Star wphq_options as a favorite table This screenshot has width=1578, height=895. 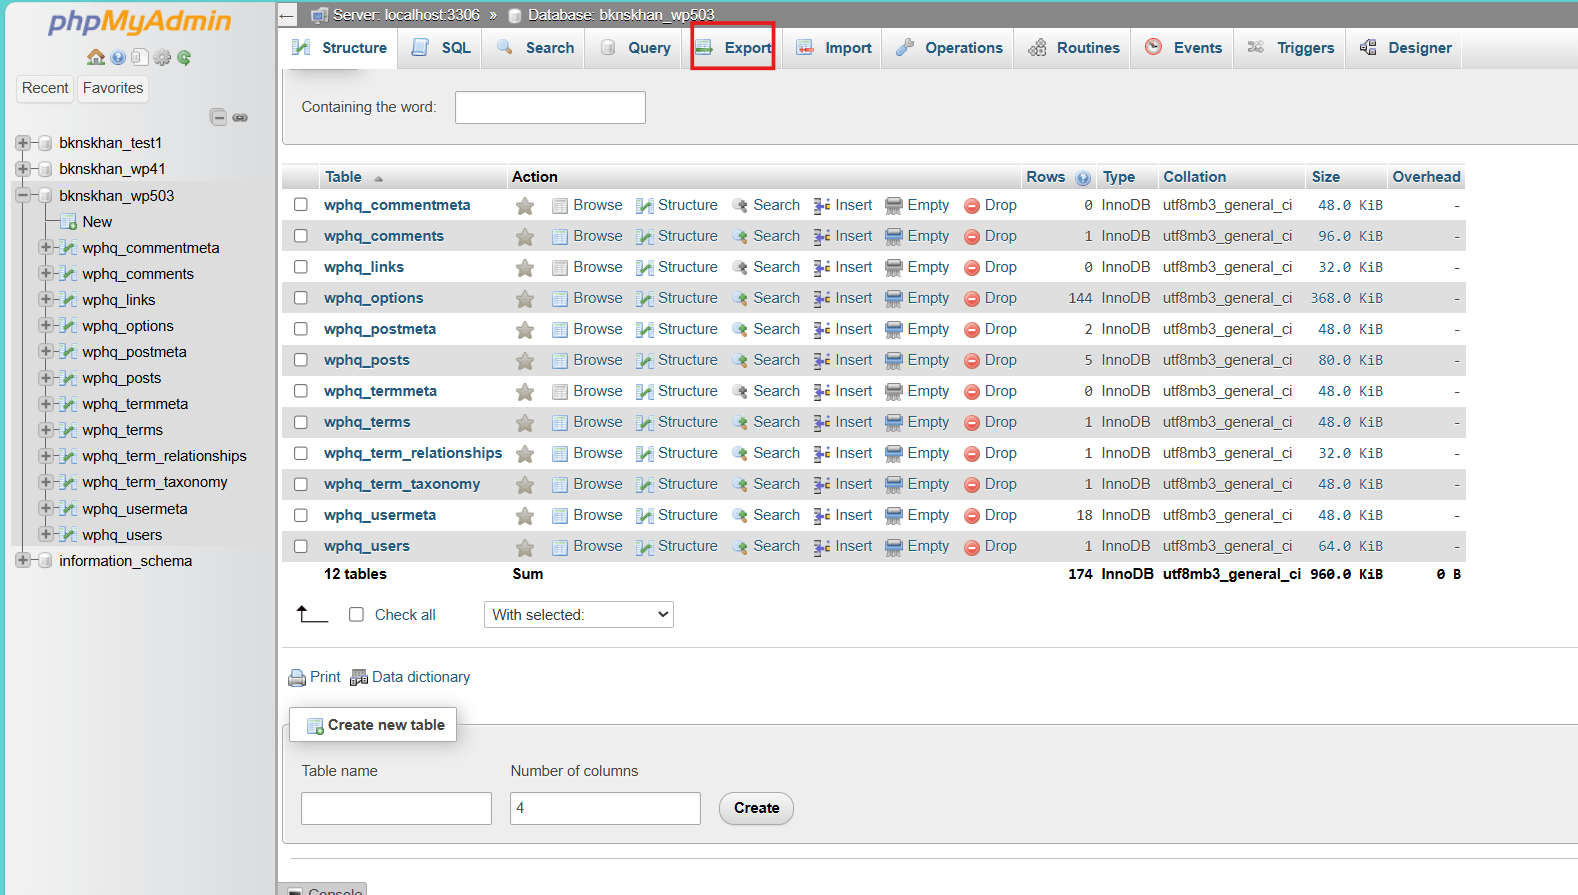tap(524, 299)
